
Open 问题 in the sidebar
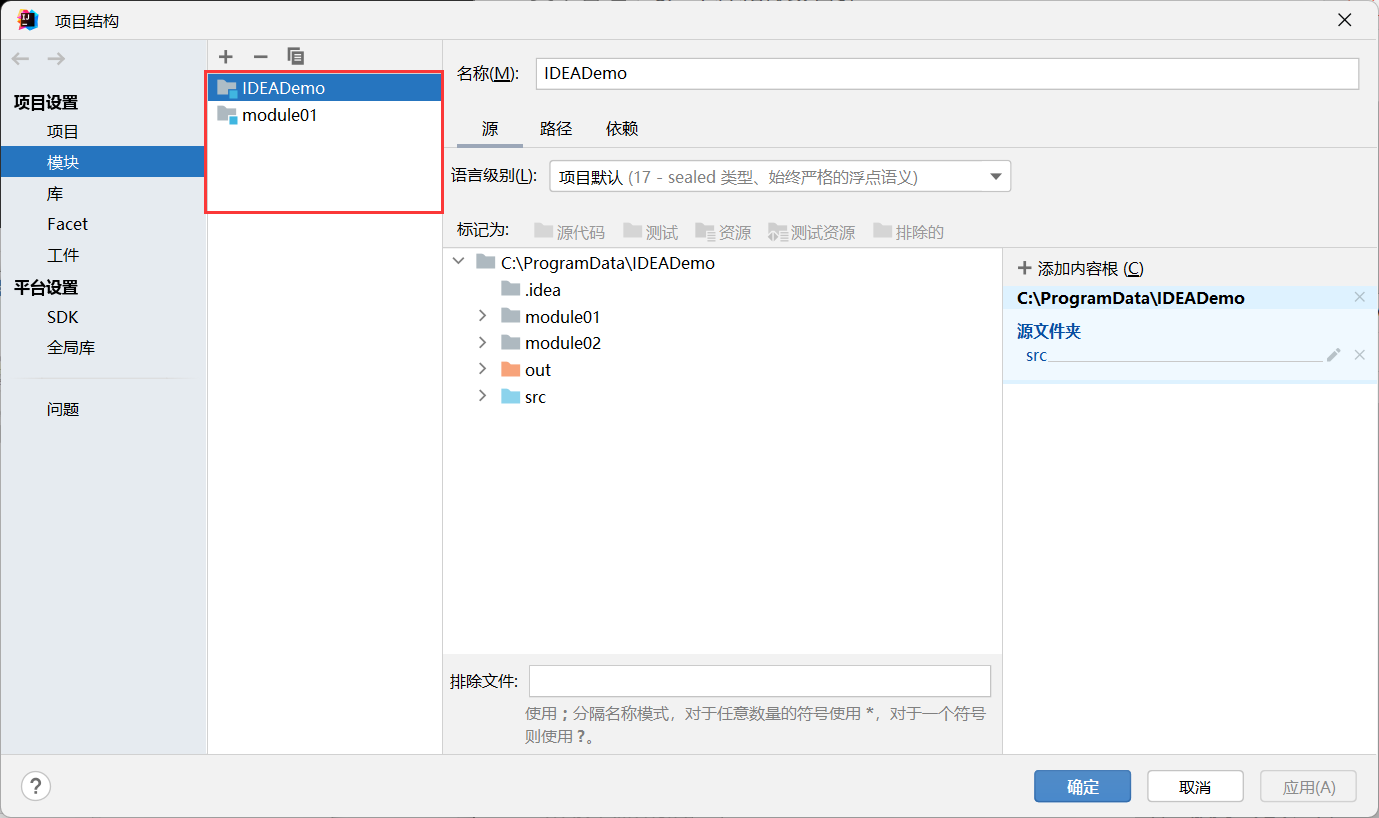click(63, 409)
